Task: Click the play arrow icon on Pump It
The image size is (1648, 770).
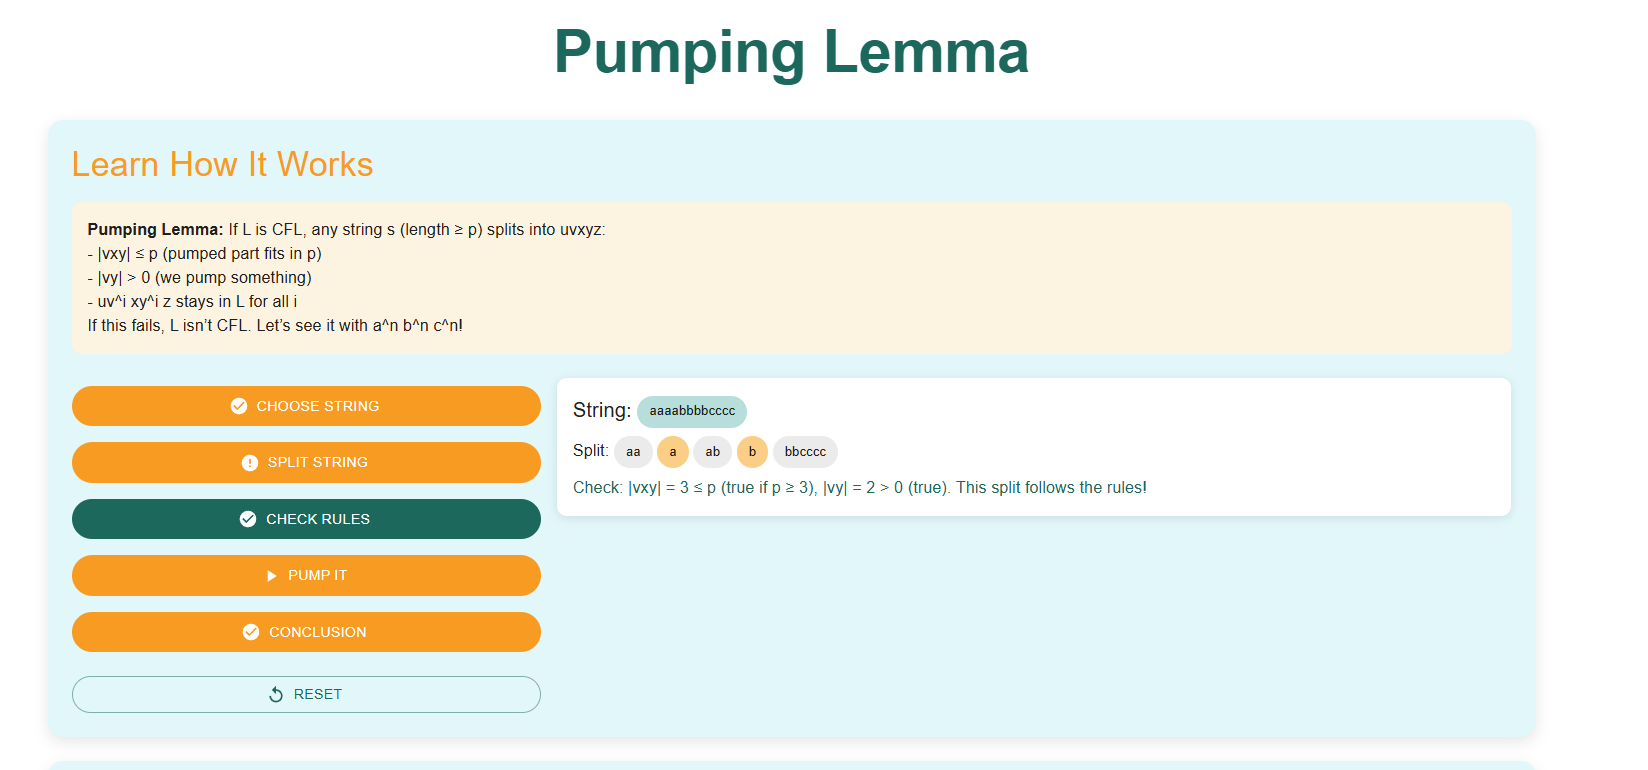Action: tap(271, 576)
